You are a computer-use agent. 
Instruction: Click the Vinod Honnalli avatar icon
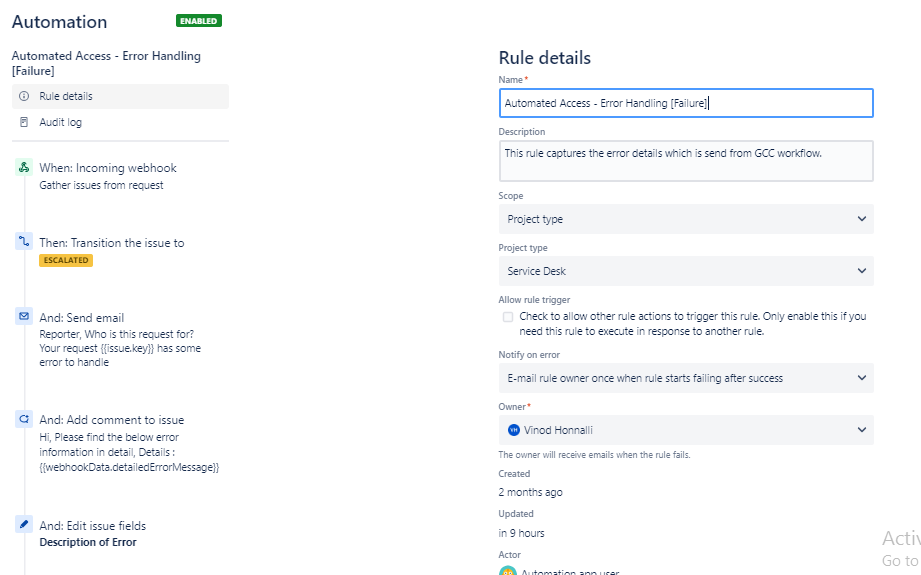coord(513,430)
